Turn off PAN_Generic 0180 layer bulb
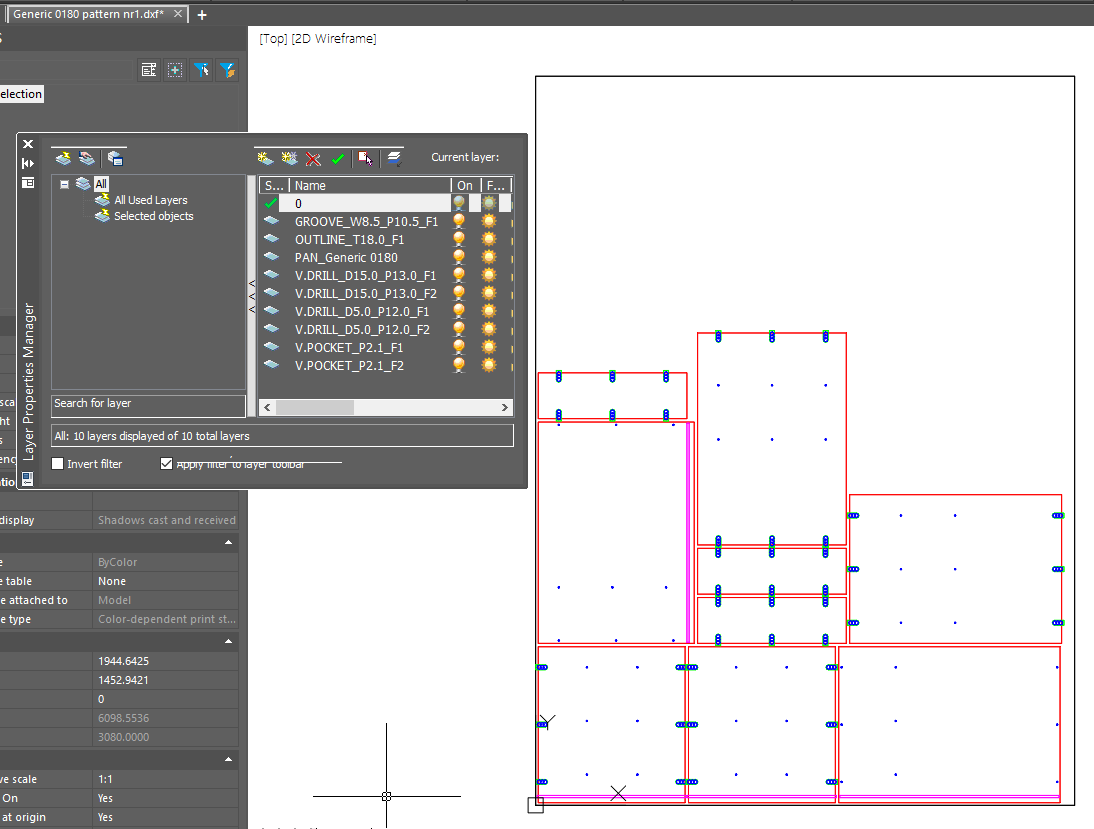Viewport: 1094px width, 829px height. tap(459, 257)
